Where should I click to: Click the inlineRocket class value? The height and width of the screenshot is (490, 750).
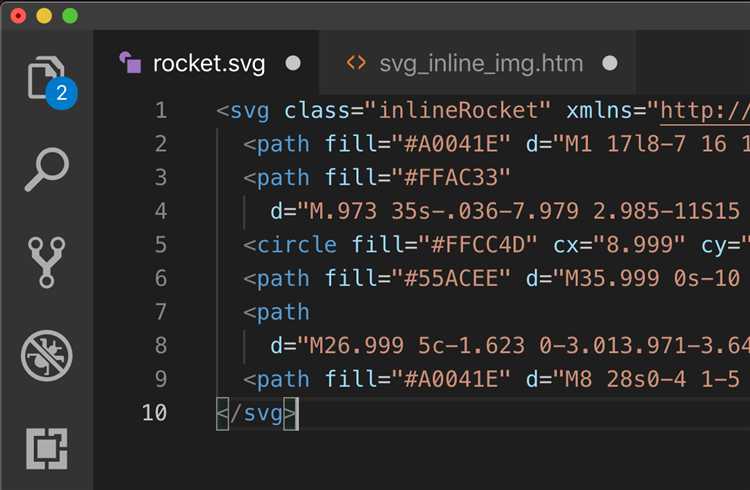pos(458,111)
